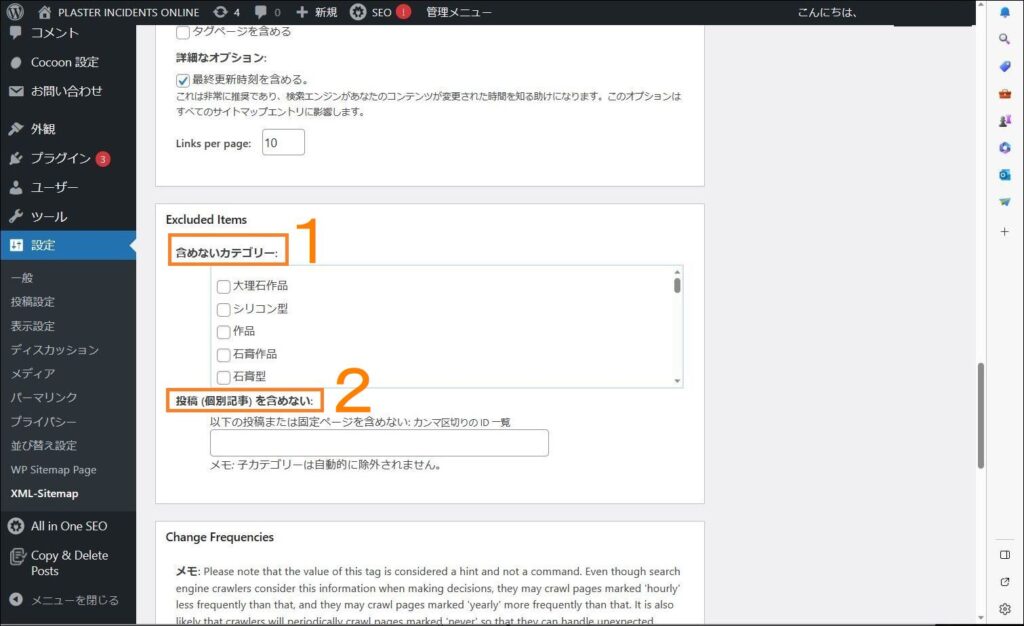The width and height of the screenshot is (1024, 626).
Task: Click the browser sidebar Outlook icon
Action: tap(1004, 175)
